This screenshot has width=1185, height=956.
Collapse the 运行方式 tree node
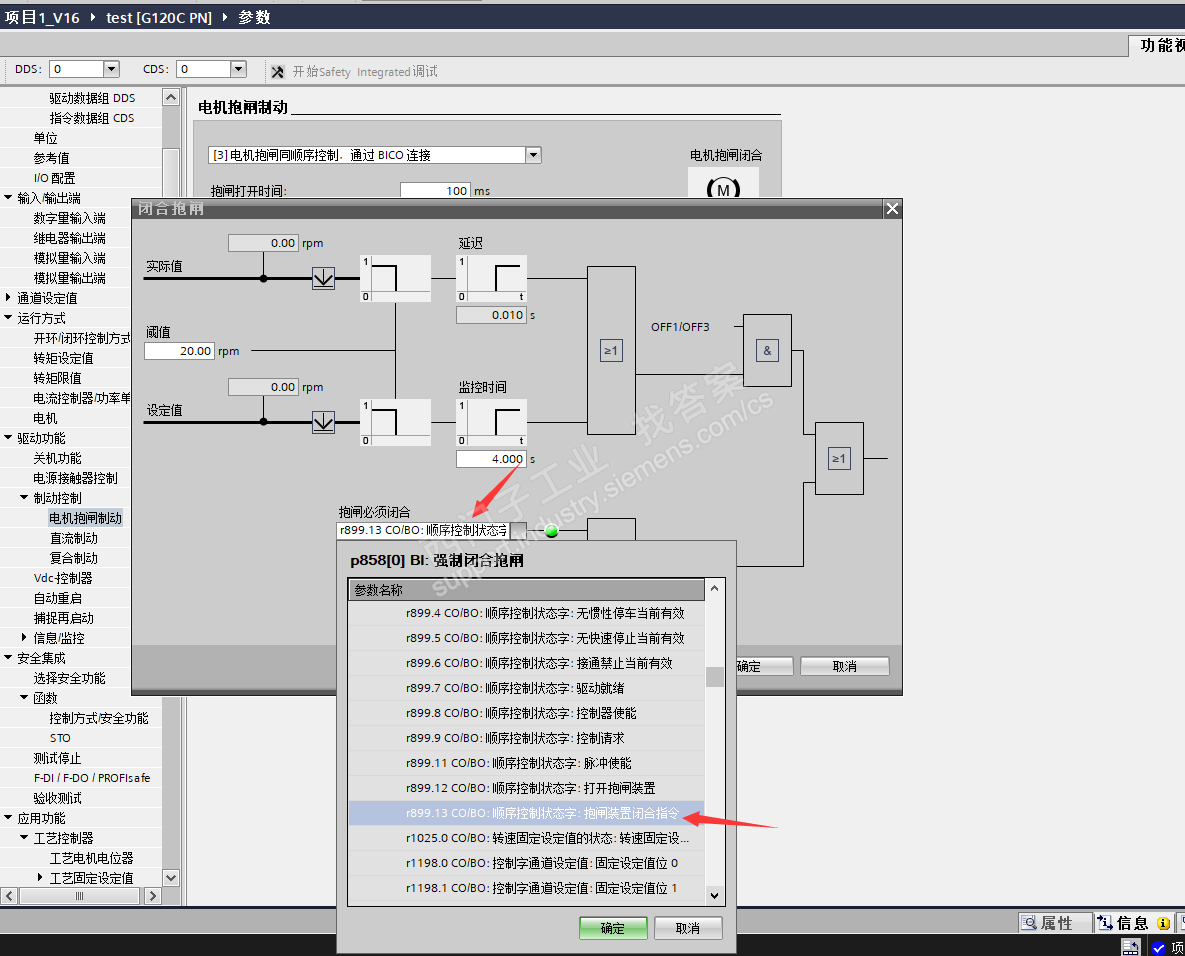pyautogui.click(x=8, y=317)
